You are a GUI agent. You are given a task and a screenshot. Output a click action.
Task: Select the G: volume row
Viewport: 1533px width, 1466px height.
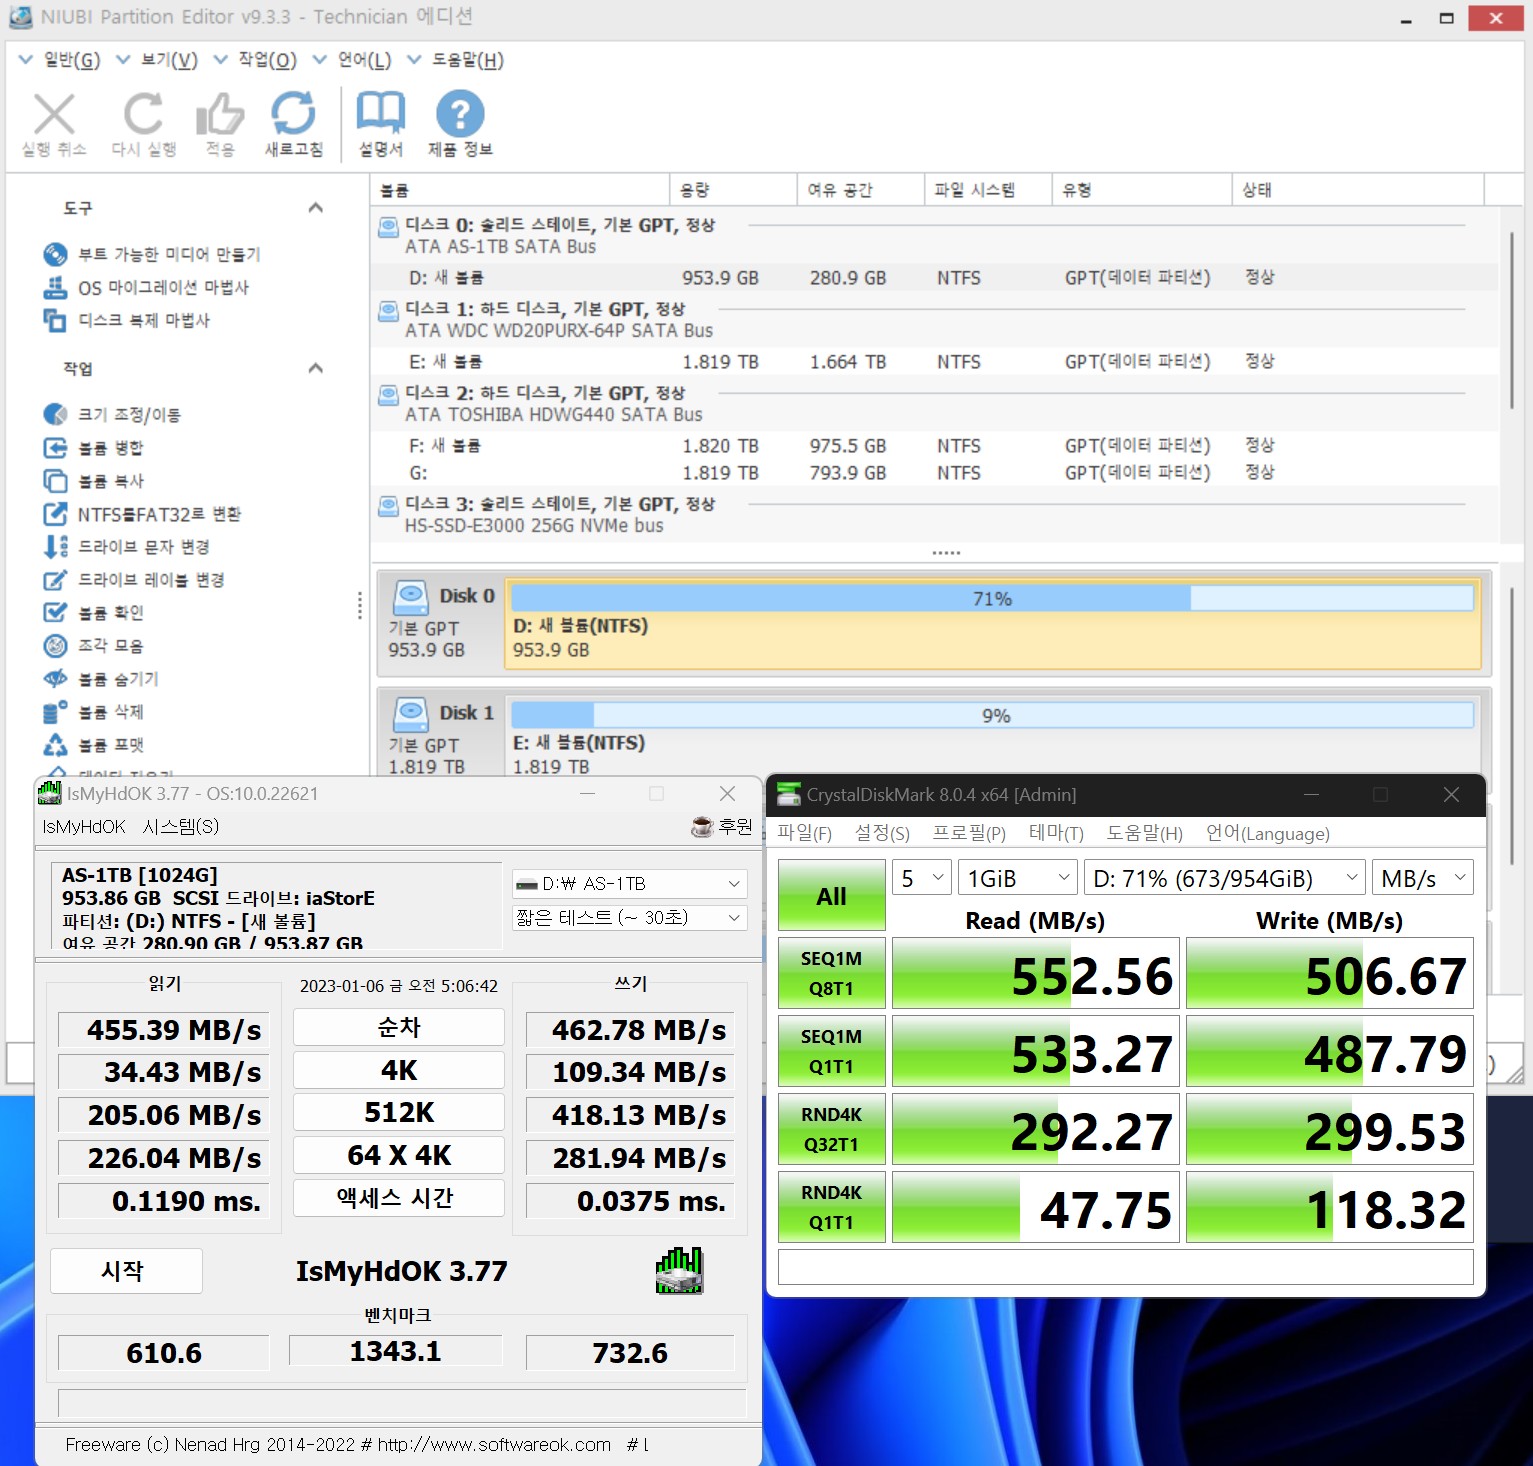[x=936, y=473]
